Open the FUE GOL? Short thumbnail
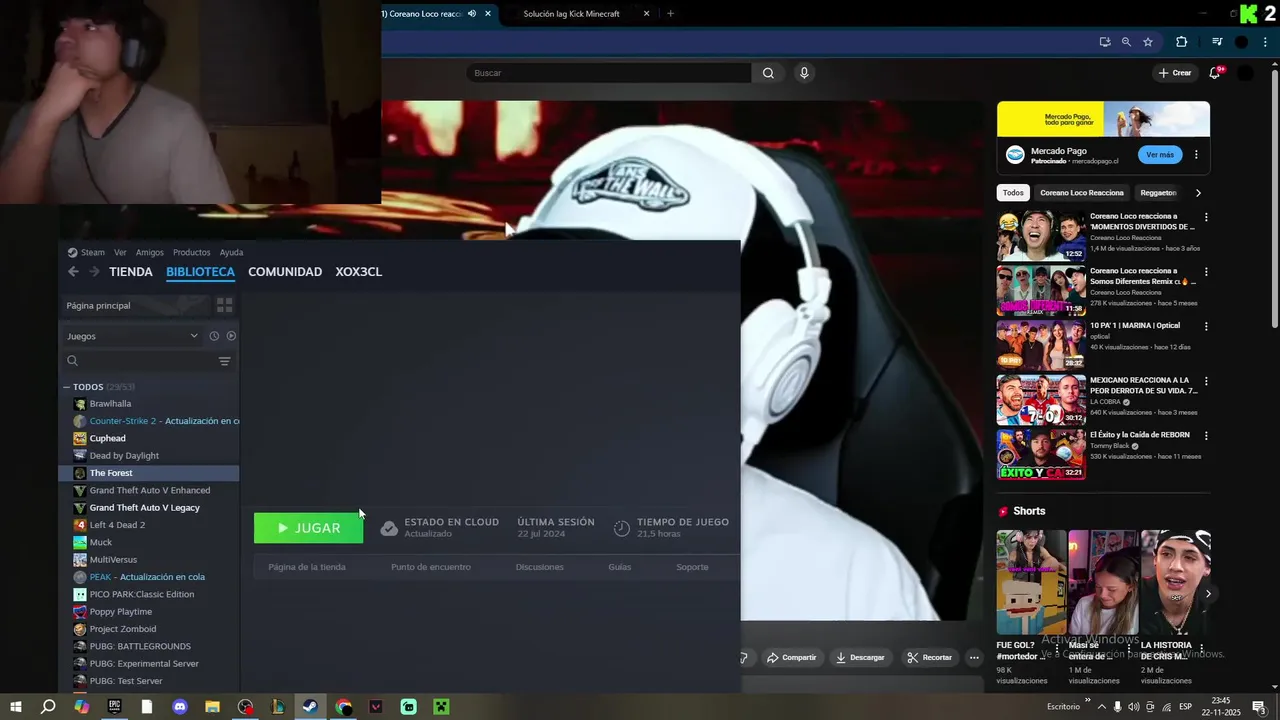 (x=1031, y=582)
